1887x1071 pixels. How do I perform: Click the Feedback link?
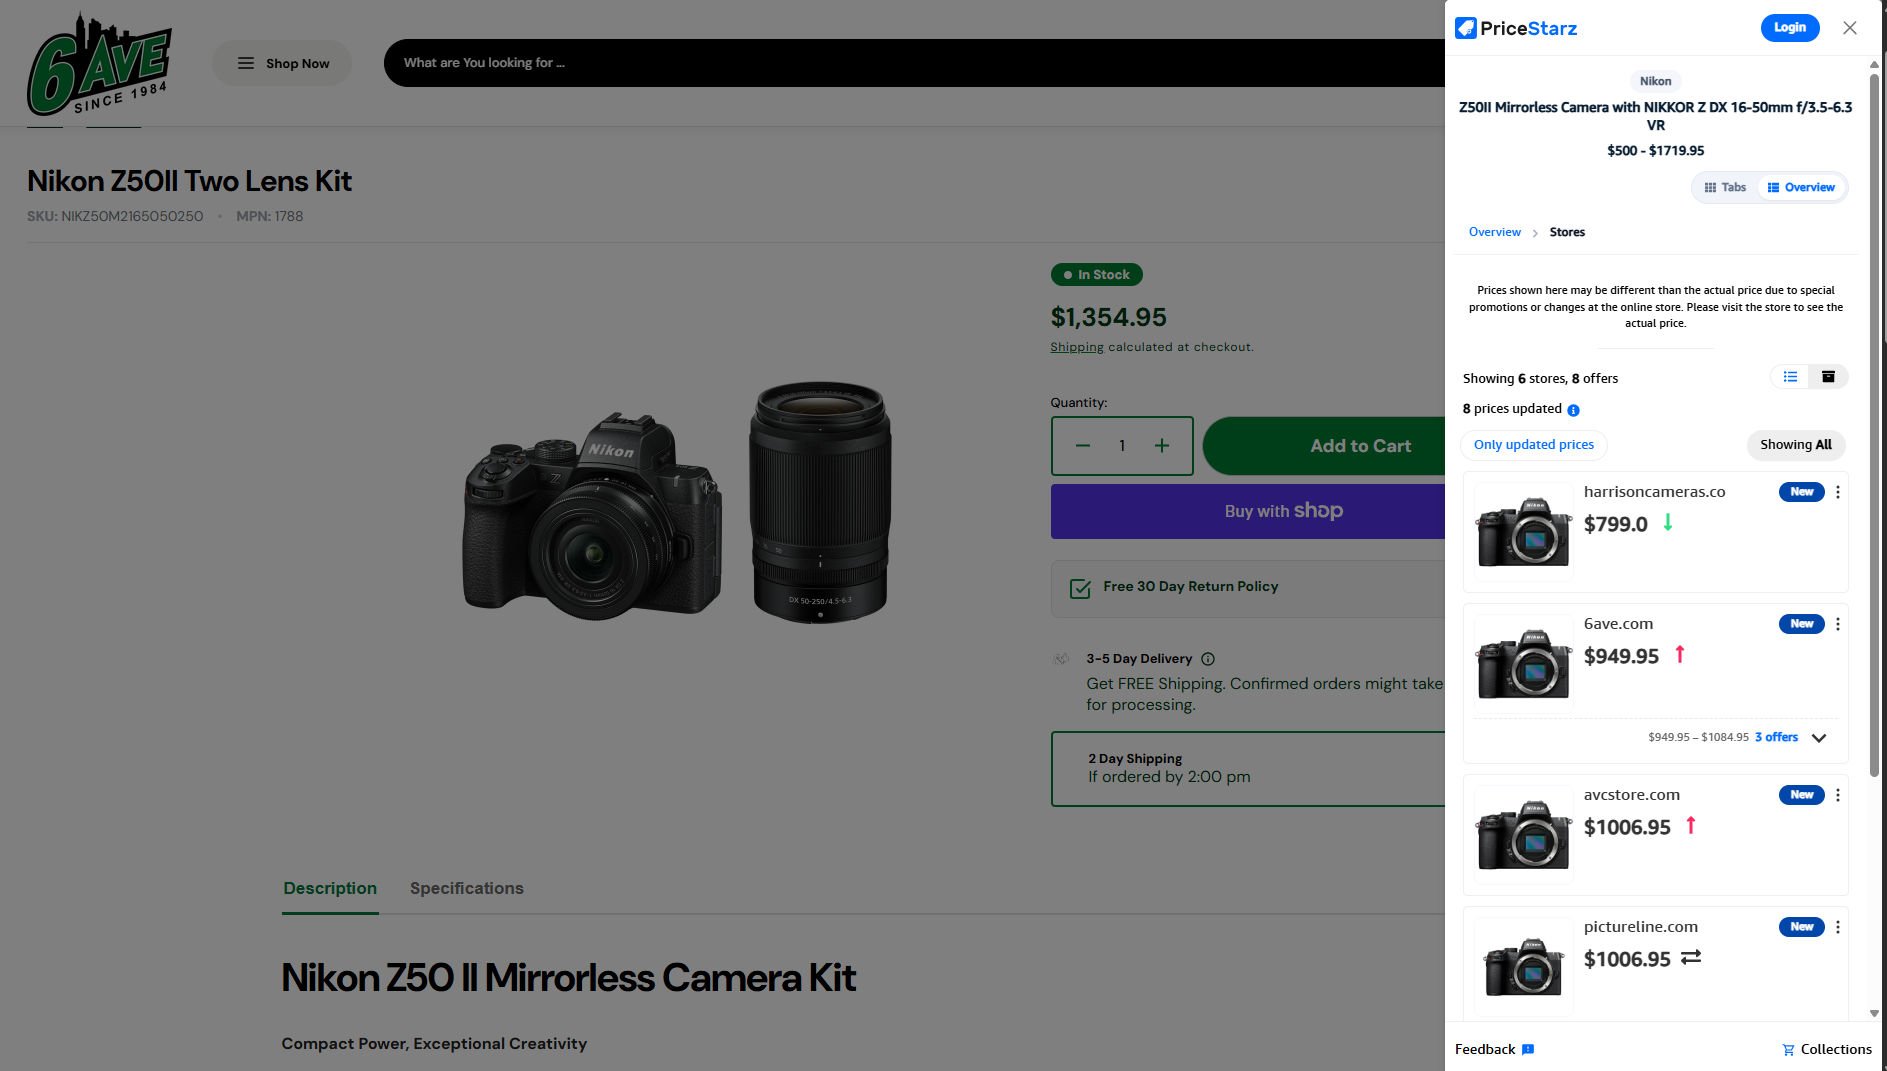tap(1494, 1049)
